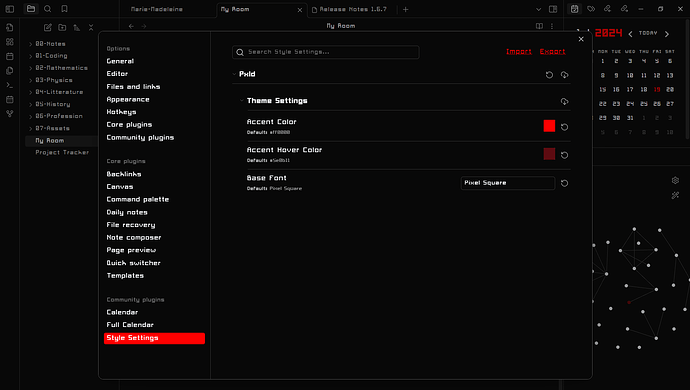Screen dimensions: 690x390
Task: Expand the 03-Physics folder
Action: pyautogui.click(x=30, y=80)
